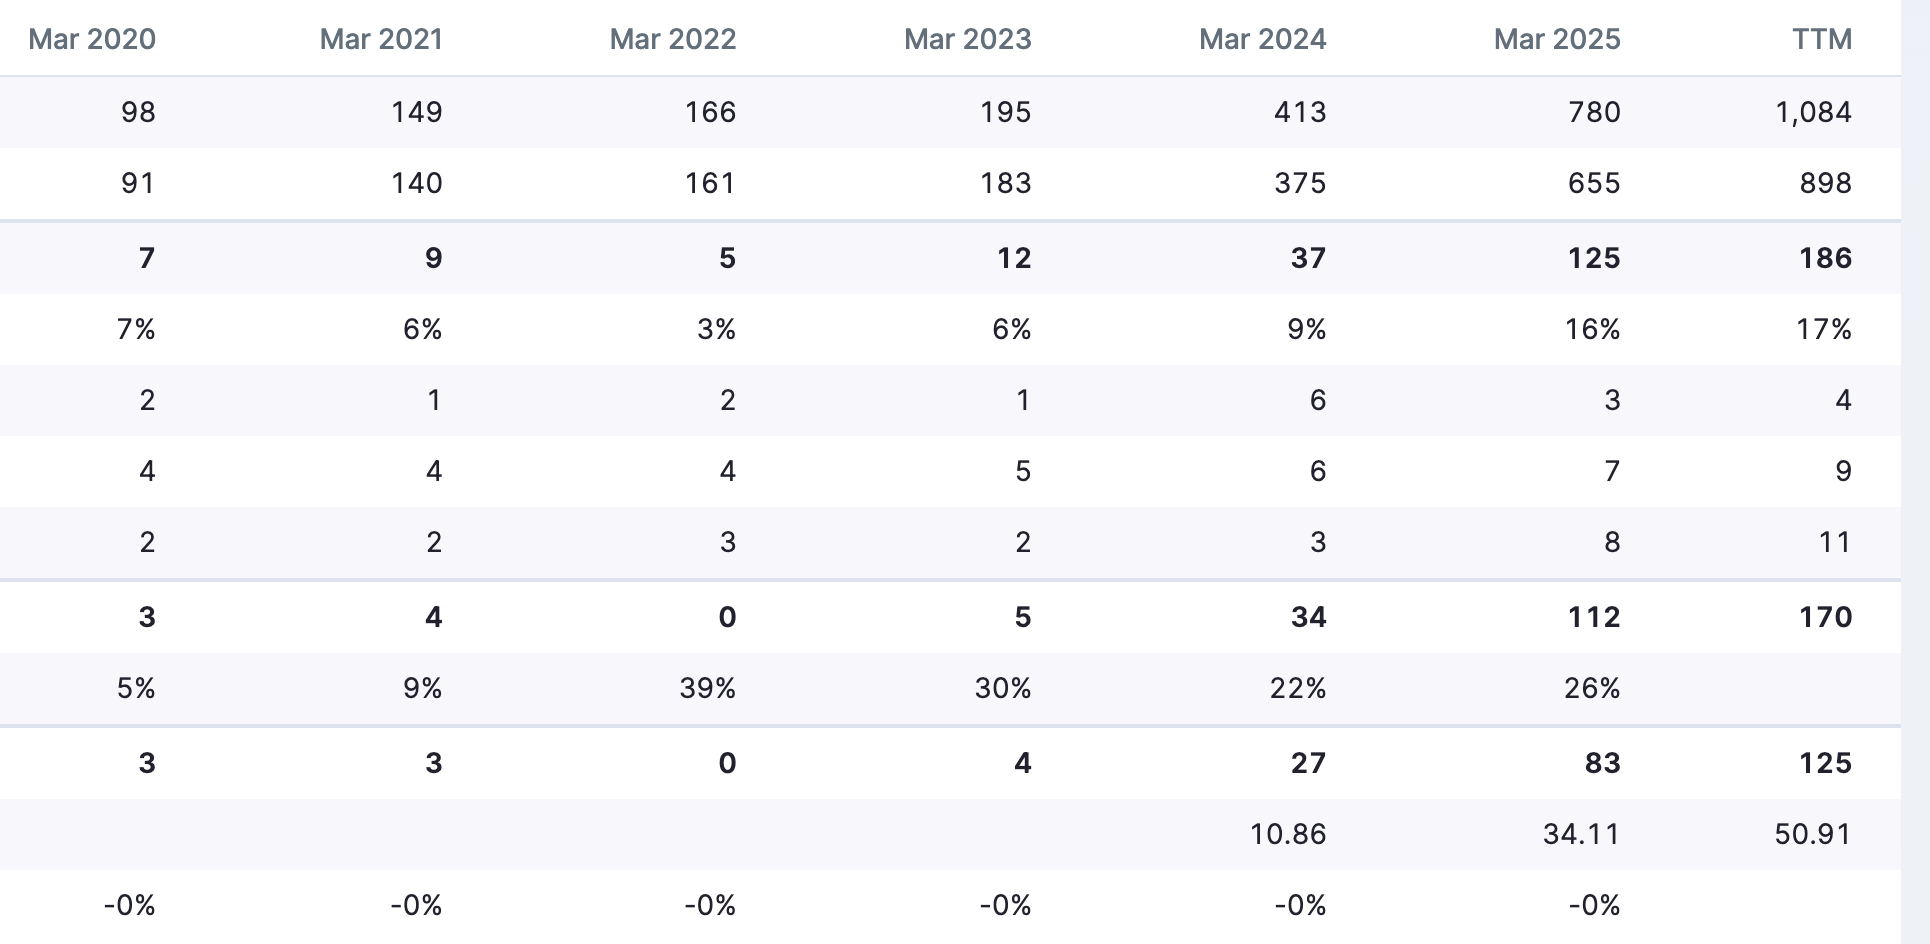Click the 780 value under Mar 2025
Screen dimensions: 1930x944
(x=1594, y=111)
